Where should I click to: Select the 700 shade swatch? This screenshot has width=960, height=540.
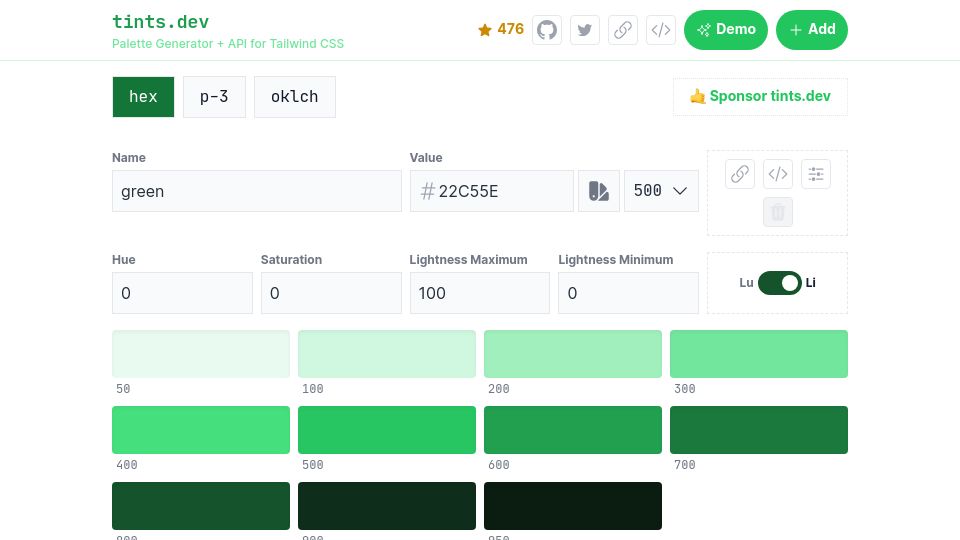(x=759, y=430)
